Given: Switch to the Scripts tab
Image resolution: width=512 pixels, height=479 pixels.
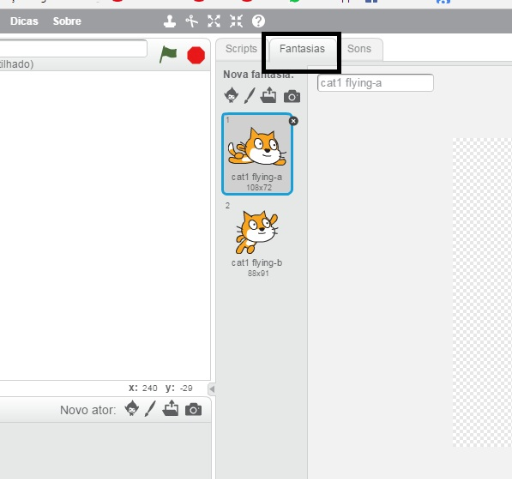Looking at the screenshot, I should (x=241, y=49).
